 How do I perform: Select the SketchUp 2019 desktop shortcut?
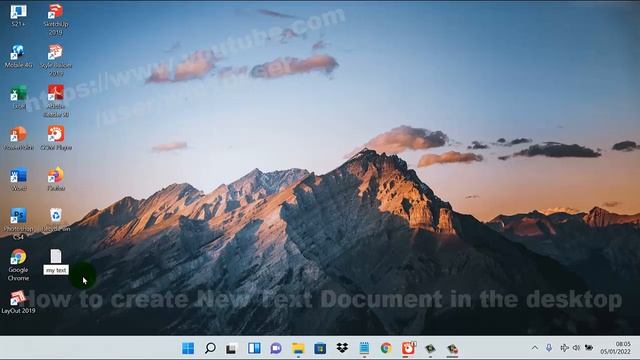pyautogui.click(x=56, y=19)
